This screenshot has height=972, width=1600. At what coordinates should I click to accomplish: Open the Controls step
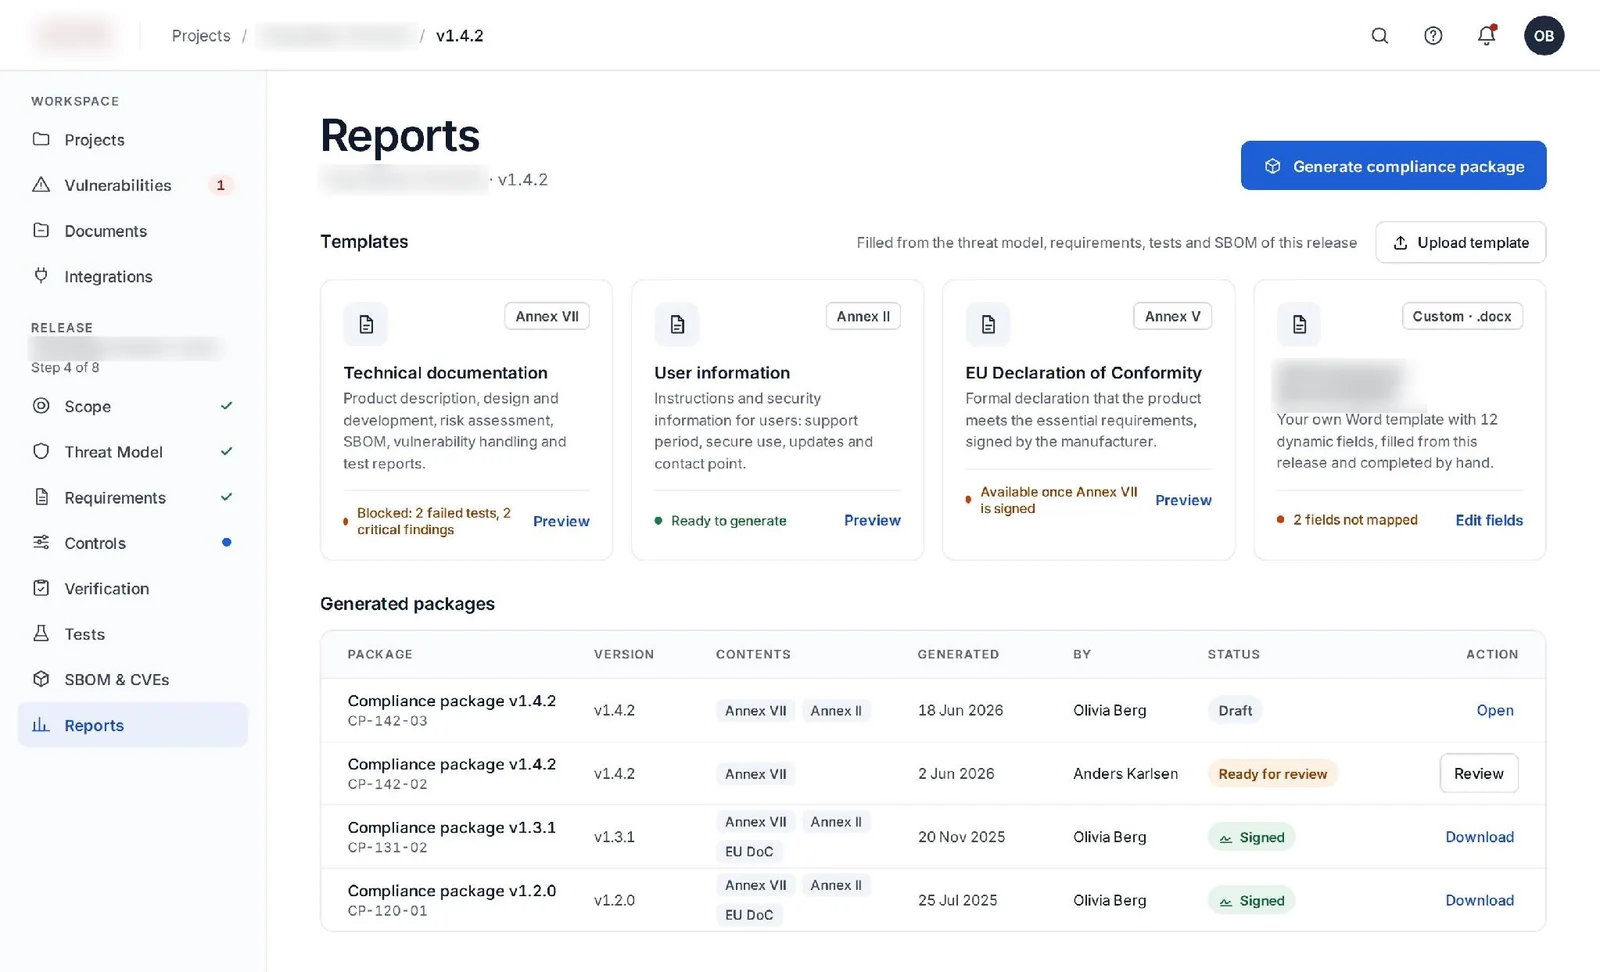pos(133,543)
